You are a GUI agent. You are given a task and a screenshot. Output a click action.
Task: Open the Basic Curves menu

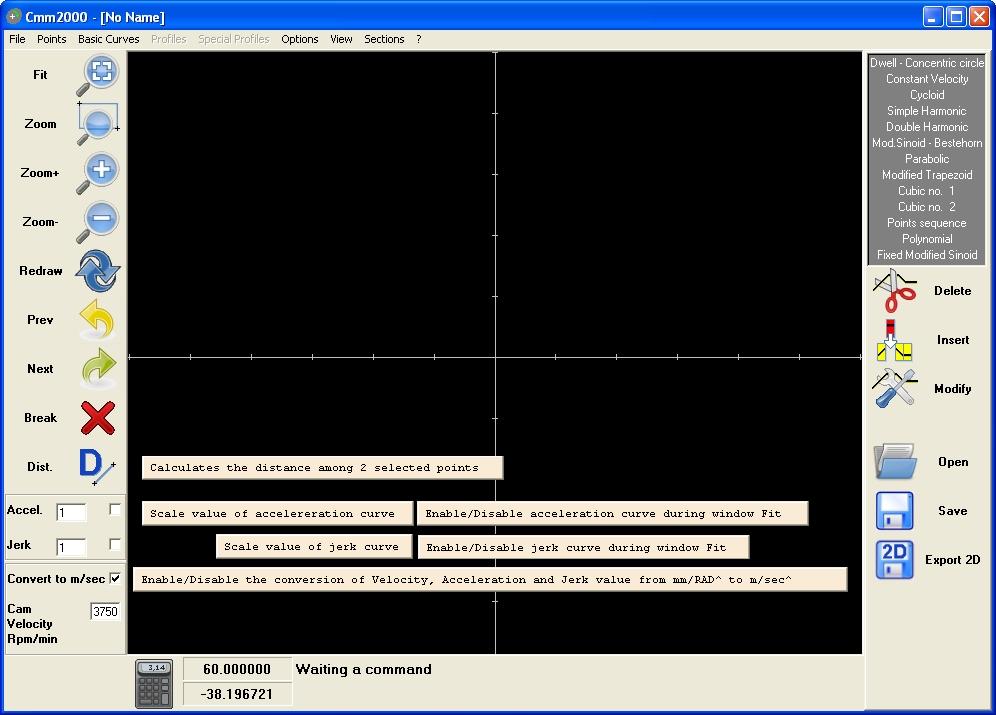109,39
